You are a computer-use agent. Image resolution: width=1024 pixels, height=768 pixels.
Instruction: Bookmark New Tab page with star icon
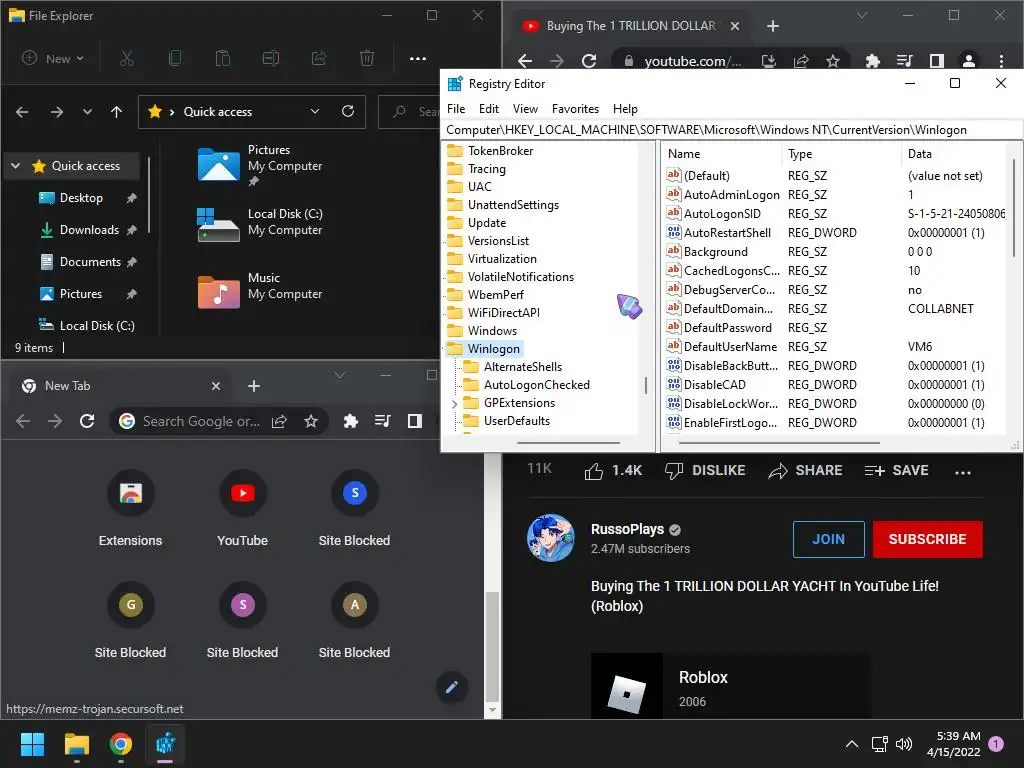coord(311,421)
